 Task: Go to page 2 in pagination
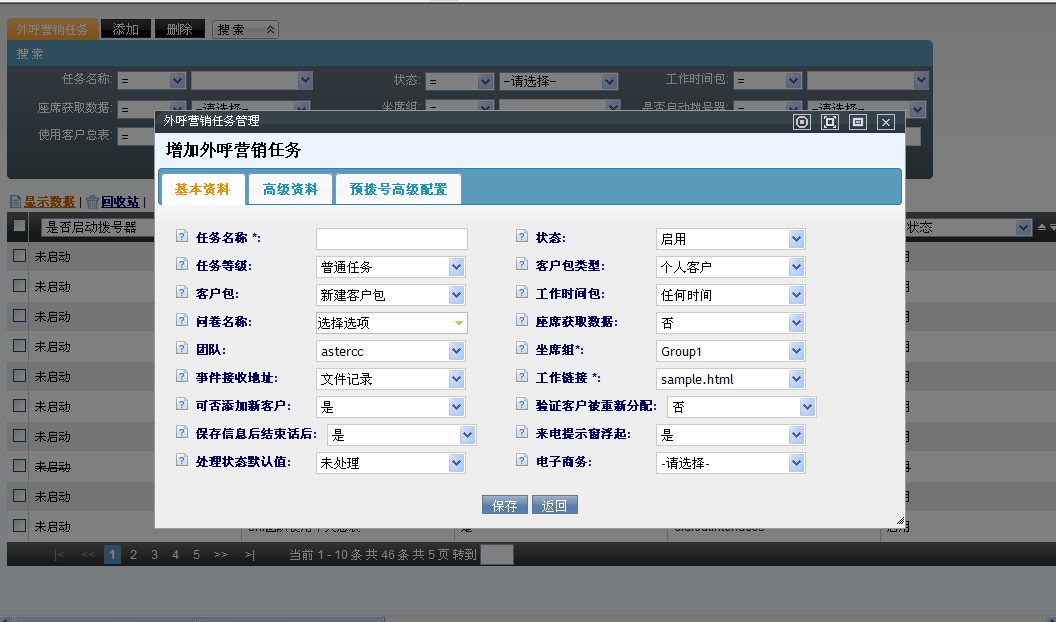[x=133, y=554]
